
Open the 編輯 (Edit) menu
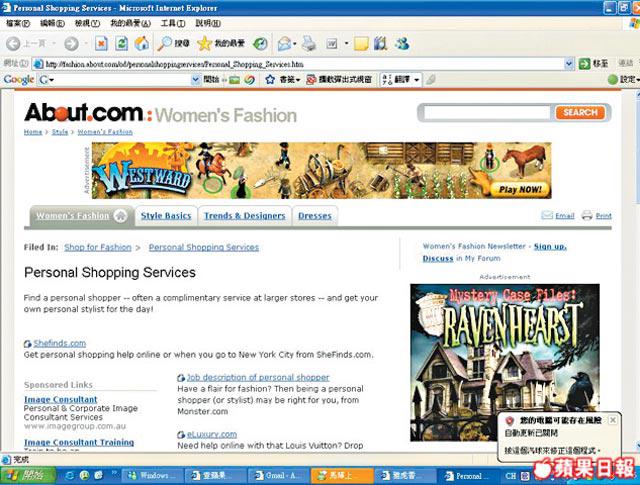coord(52,23)
